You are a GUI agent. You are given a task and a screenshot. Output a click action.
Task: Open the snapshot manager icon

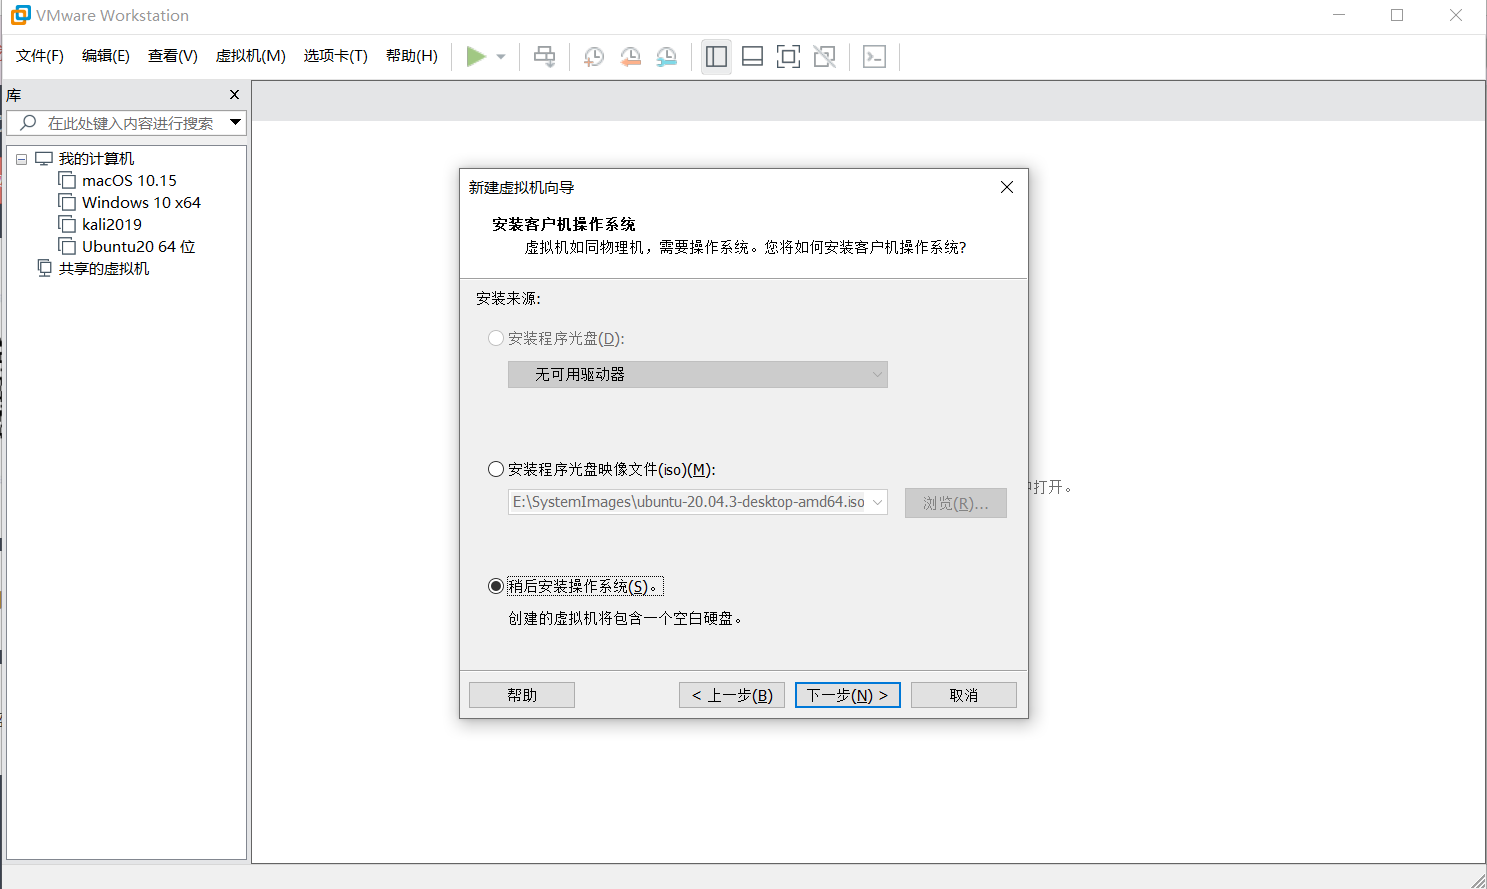(667, 57)
